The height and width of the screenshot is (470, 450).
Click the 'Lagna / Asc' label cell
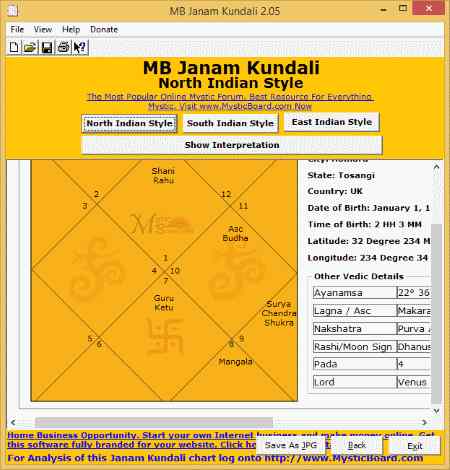(x=354, y=311)
